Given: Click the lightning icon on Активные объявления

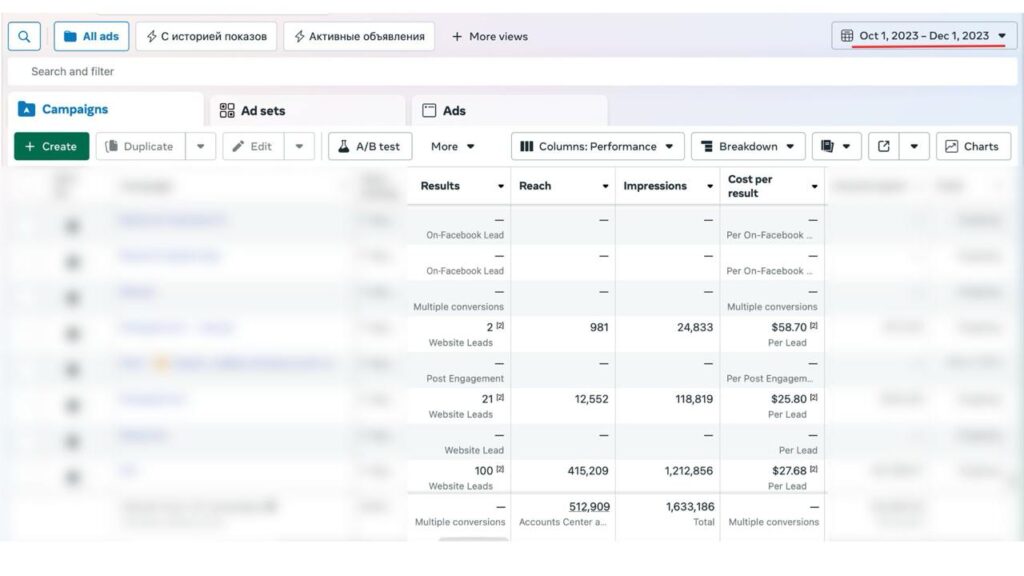Looking at the screenshot, I should click(x=299, y=36).
